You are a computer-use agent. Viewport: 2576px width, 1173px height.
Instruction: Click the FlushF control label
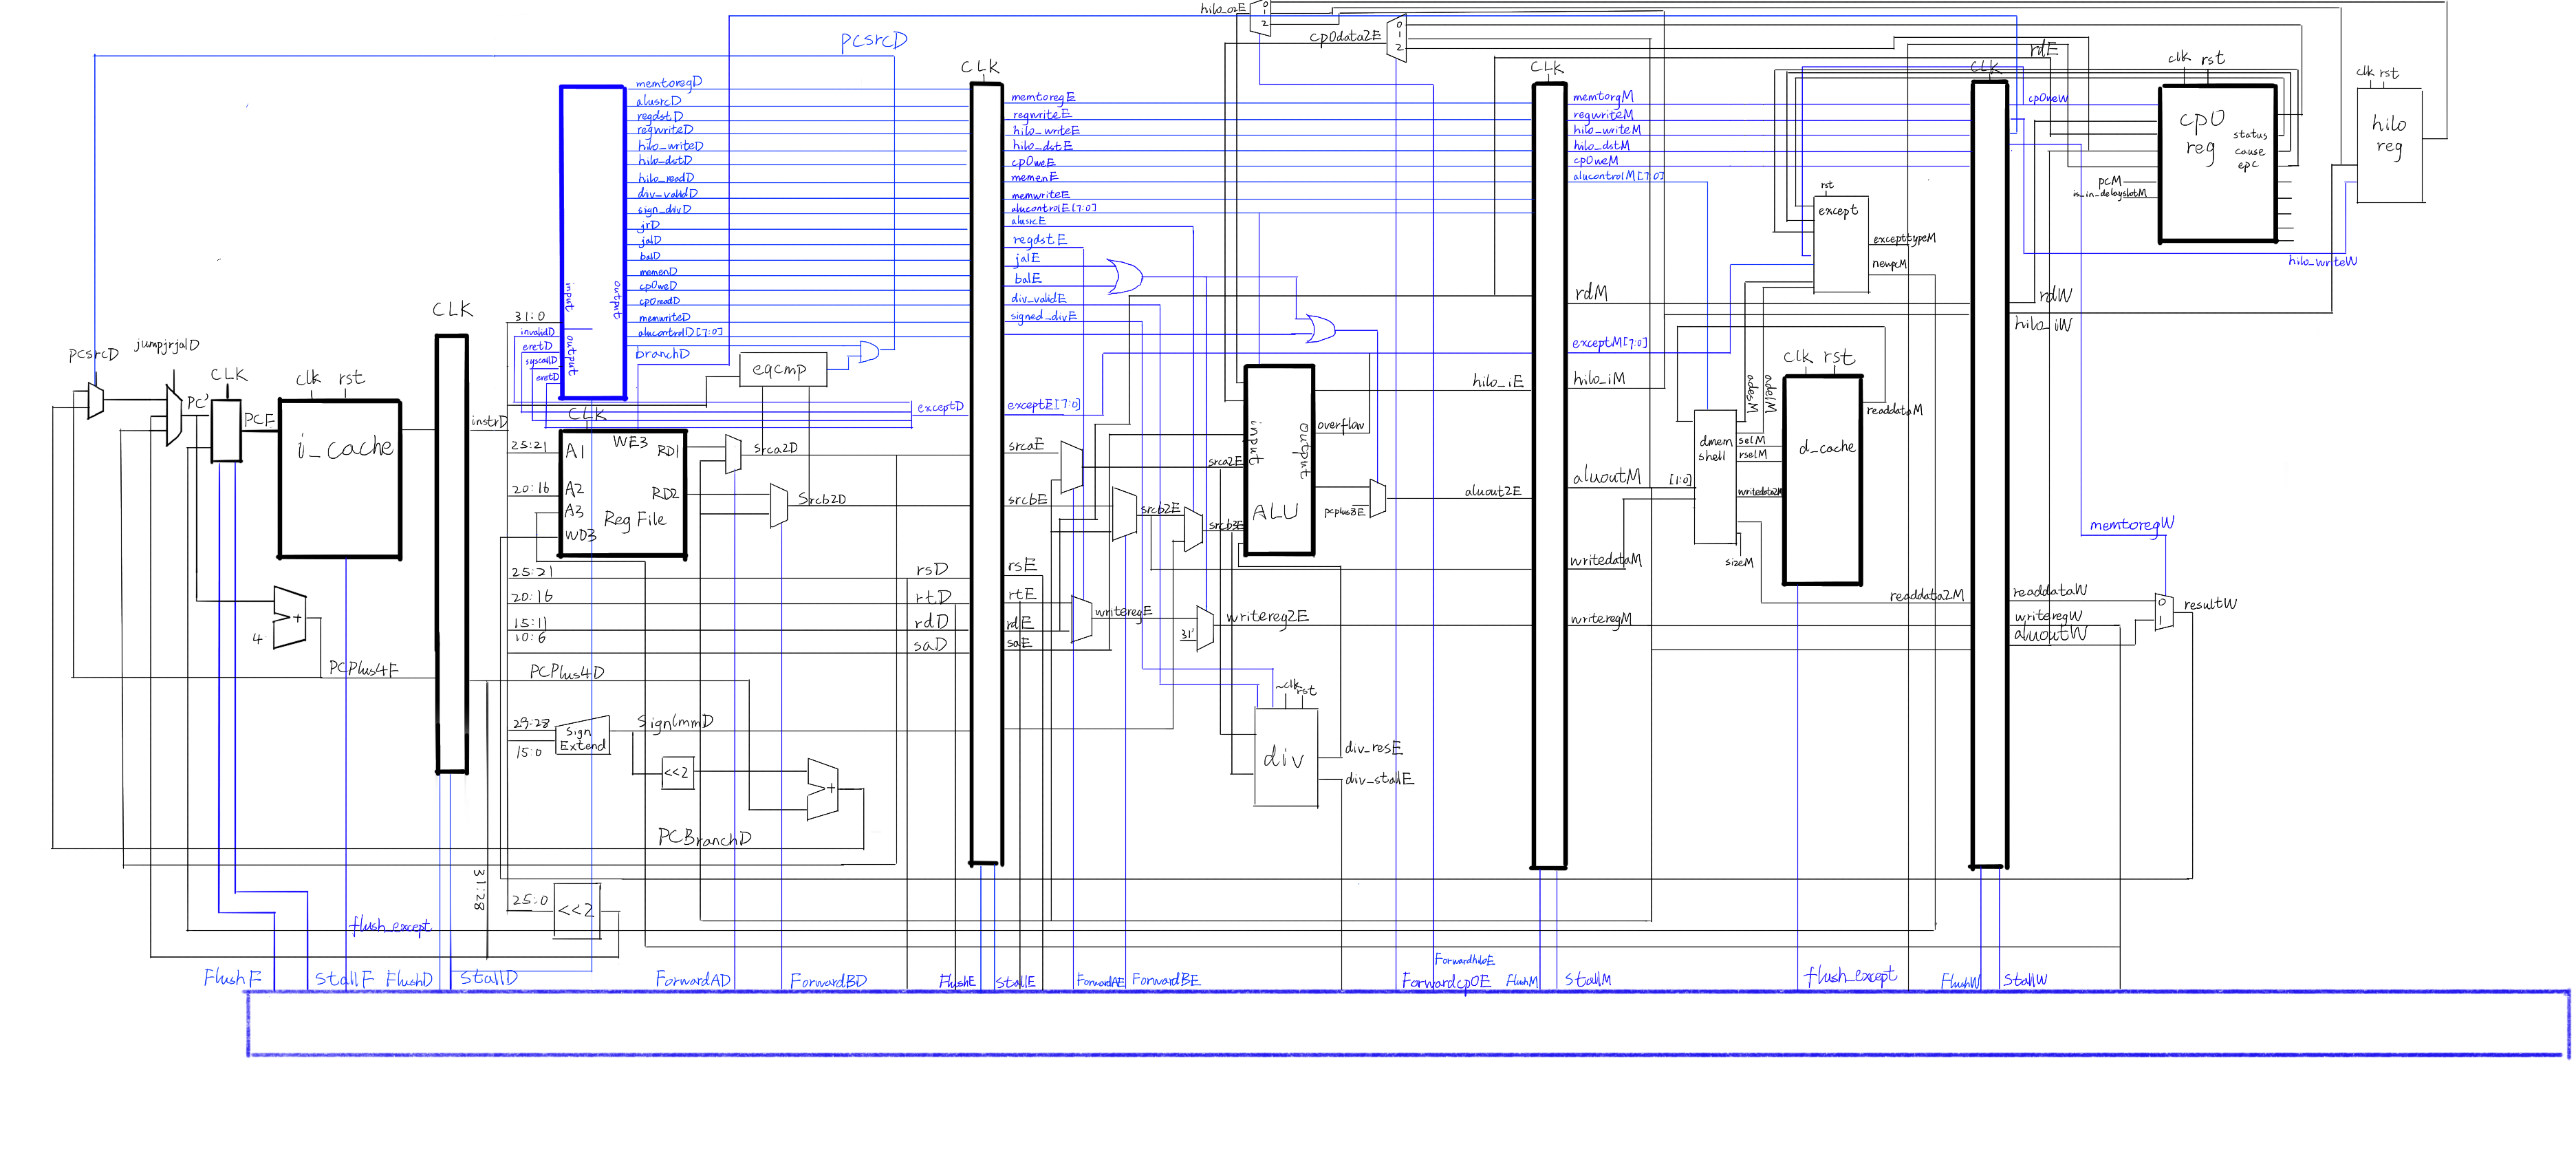tap(232, 978)
